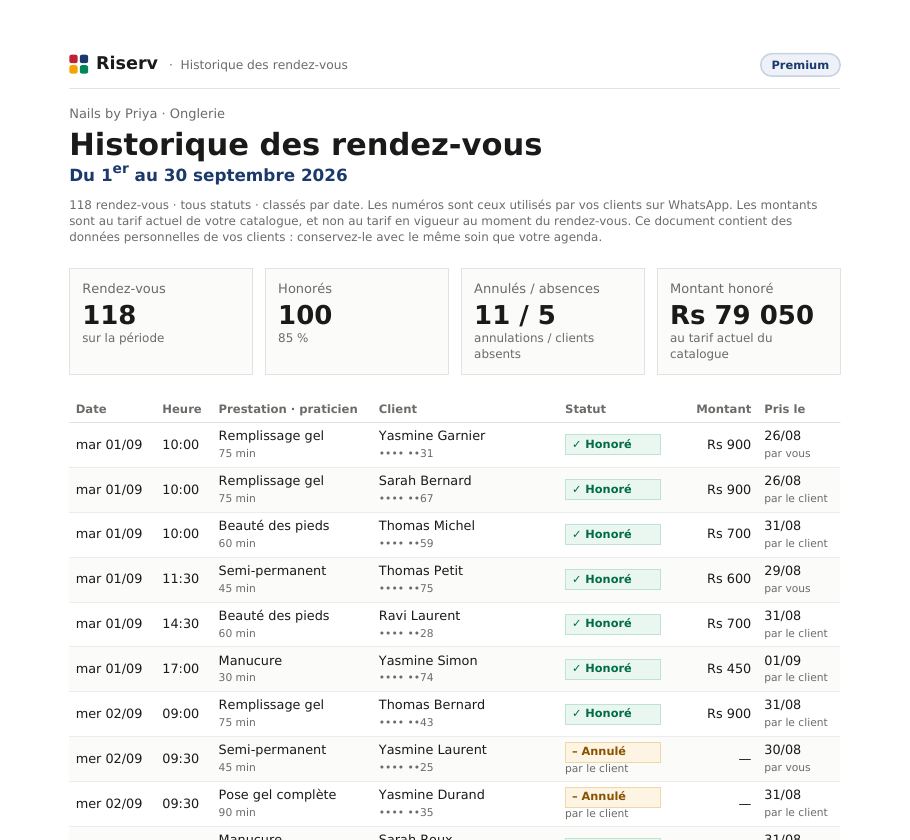Screen dimensions: 910x840
Task: Click the Riserv colored squares logo
Action: [x=78, y=64]
